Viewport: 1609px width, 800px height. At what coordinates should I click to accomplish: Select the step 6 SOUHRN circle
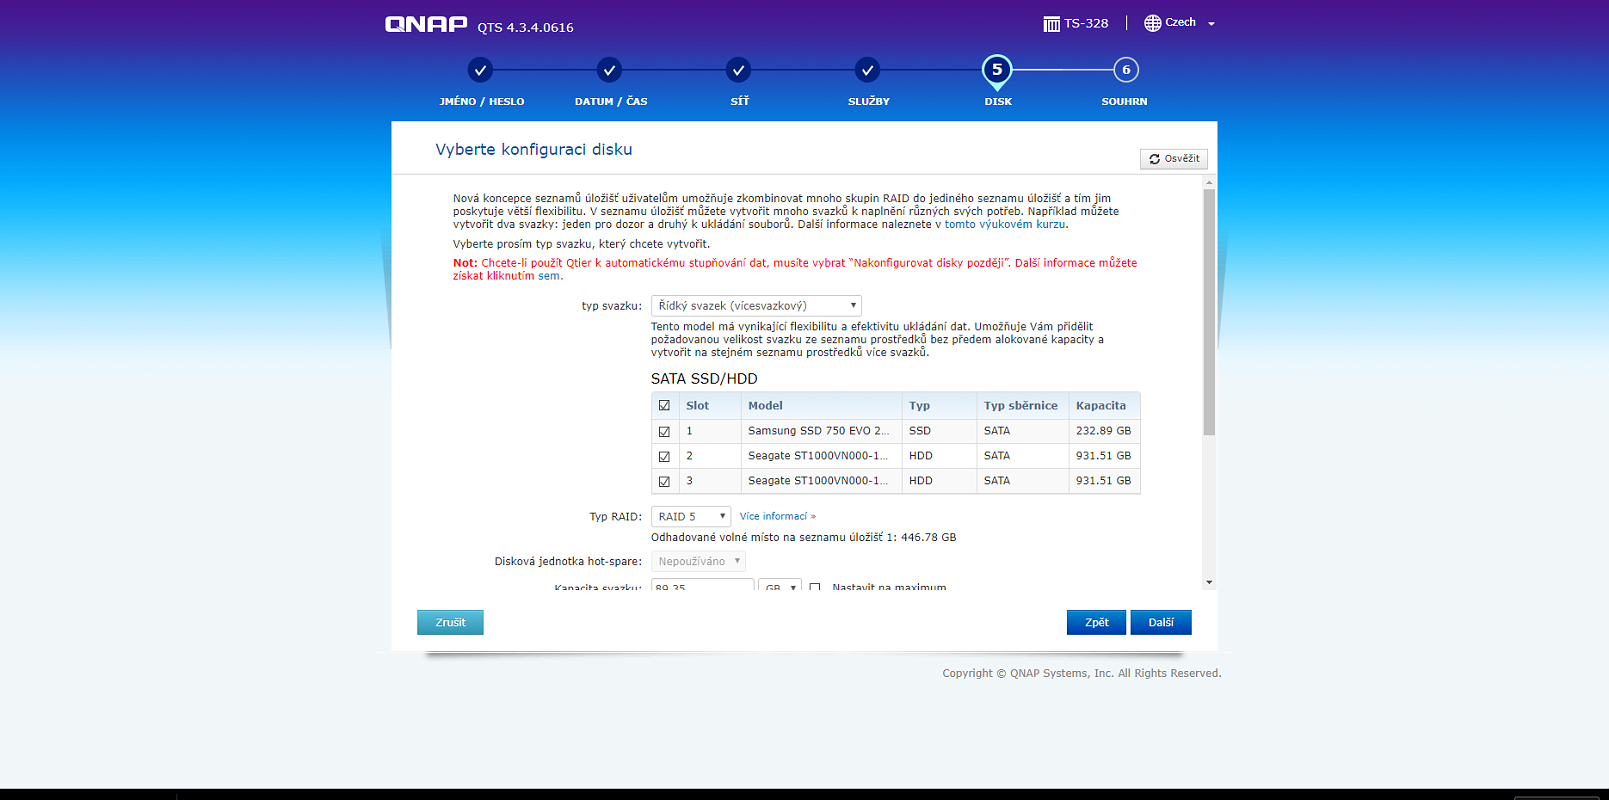tap(1126, 70)
